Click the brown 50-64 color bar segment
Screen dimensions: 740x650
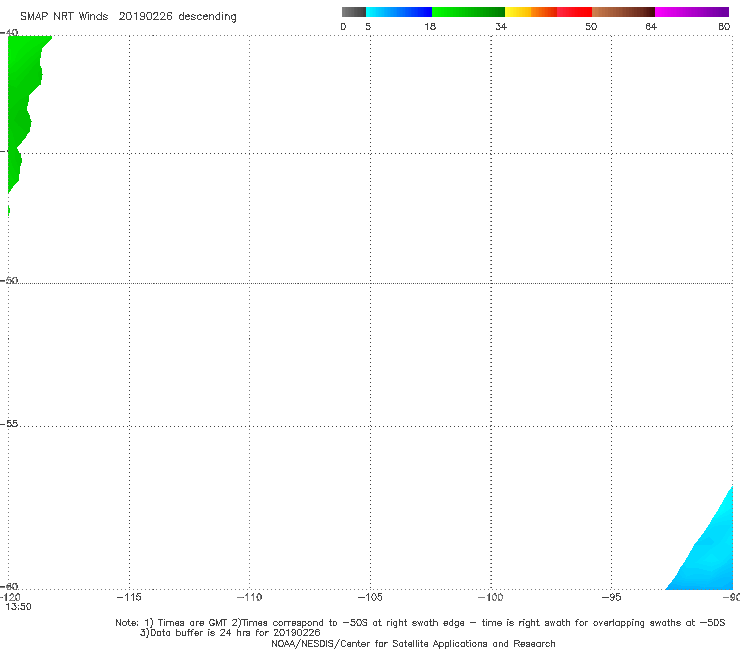[623, 12]
